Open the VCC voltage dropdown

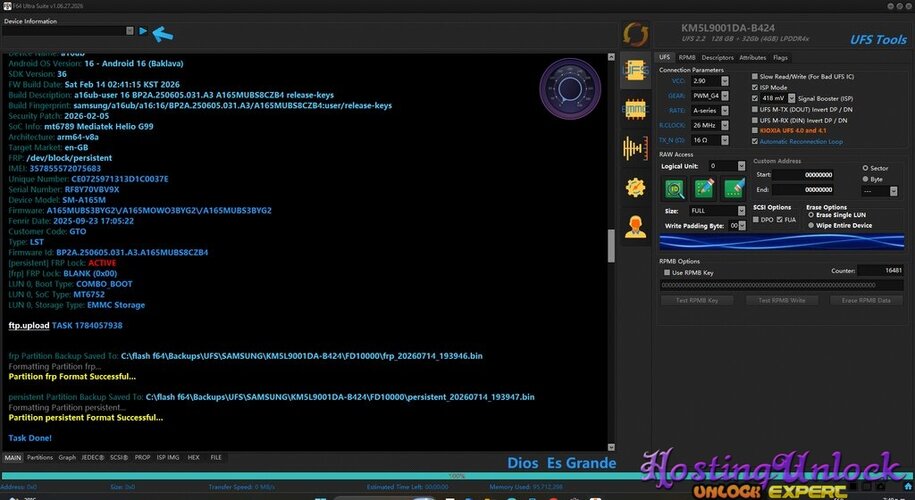[725, 81]
